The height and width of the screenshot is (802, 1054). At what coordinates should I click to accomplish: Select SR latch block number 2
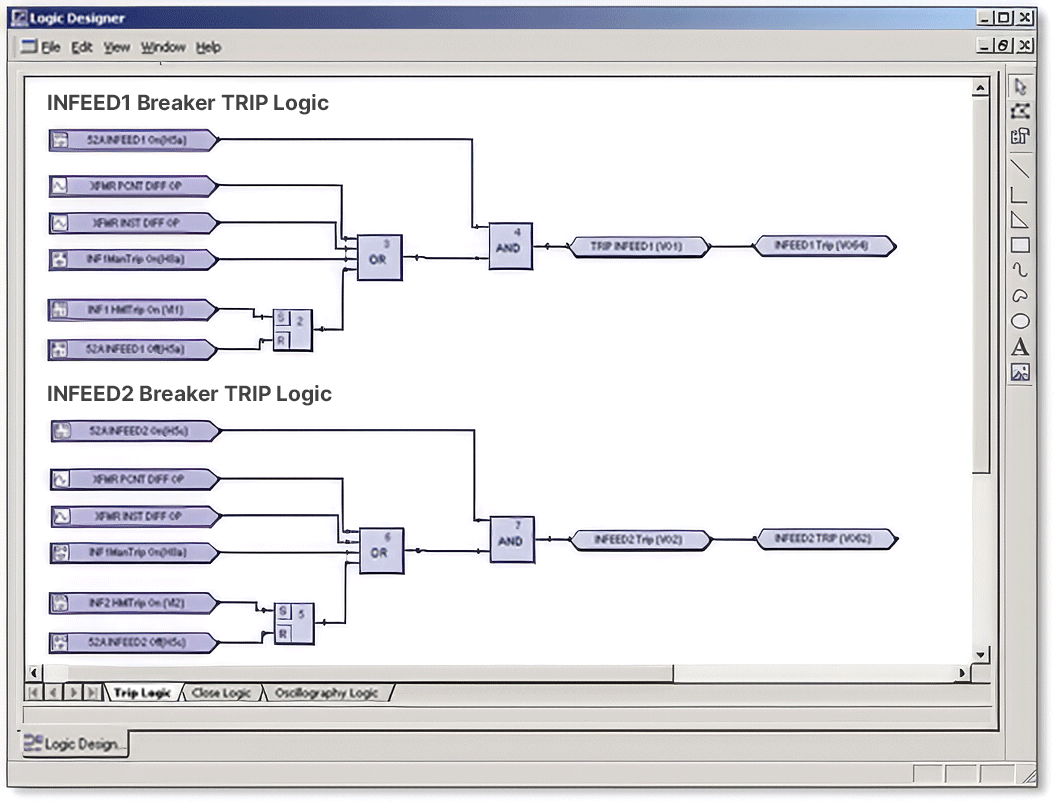click(293, 329)
